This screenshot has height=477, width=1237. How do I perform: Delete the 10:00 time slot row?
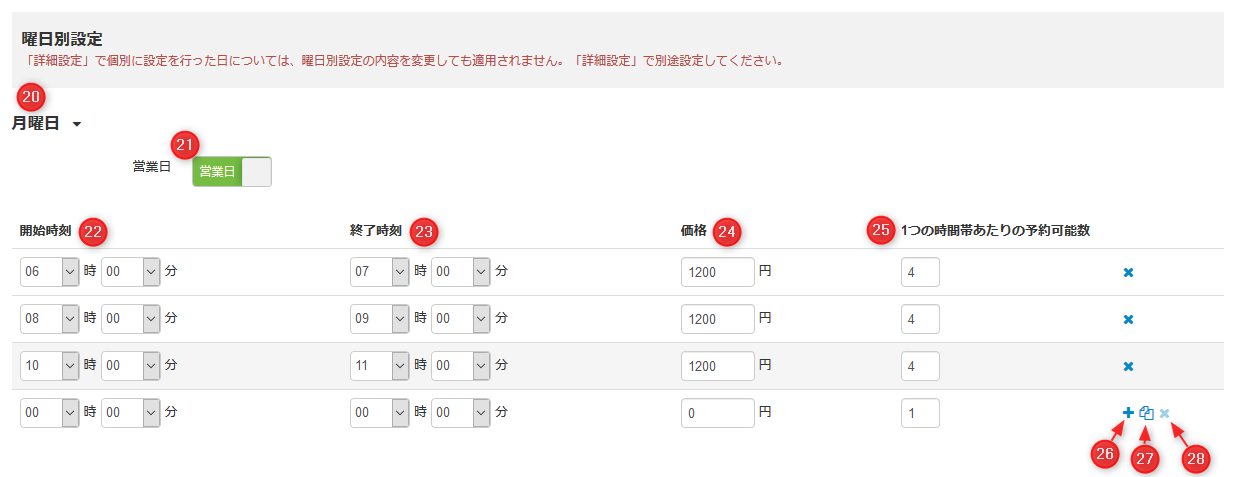coord(1128,366)
